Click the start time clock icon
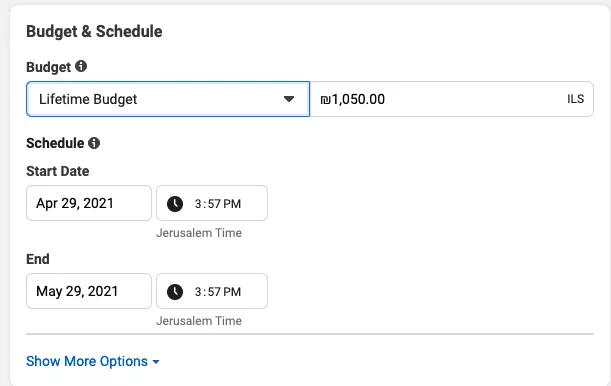This screenshot has width=611, height=386. (175, 204)
